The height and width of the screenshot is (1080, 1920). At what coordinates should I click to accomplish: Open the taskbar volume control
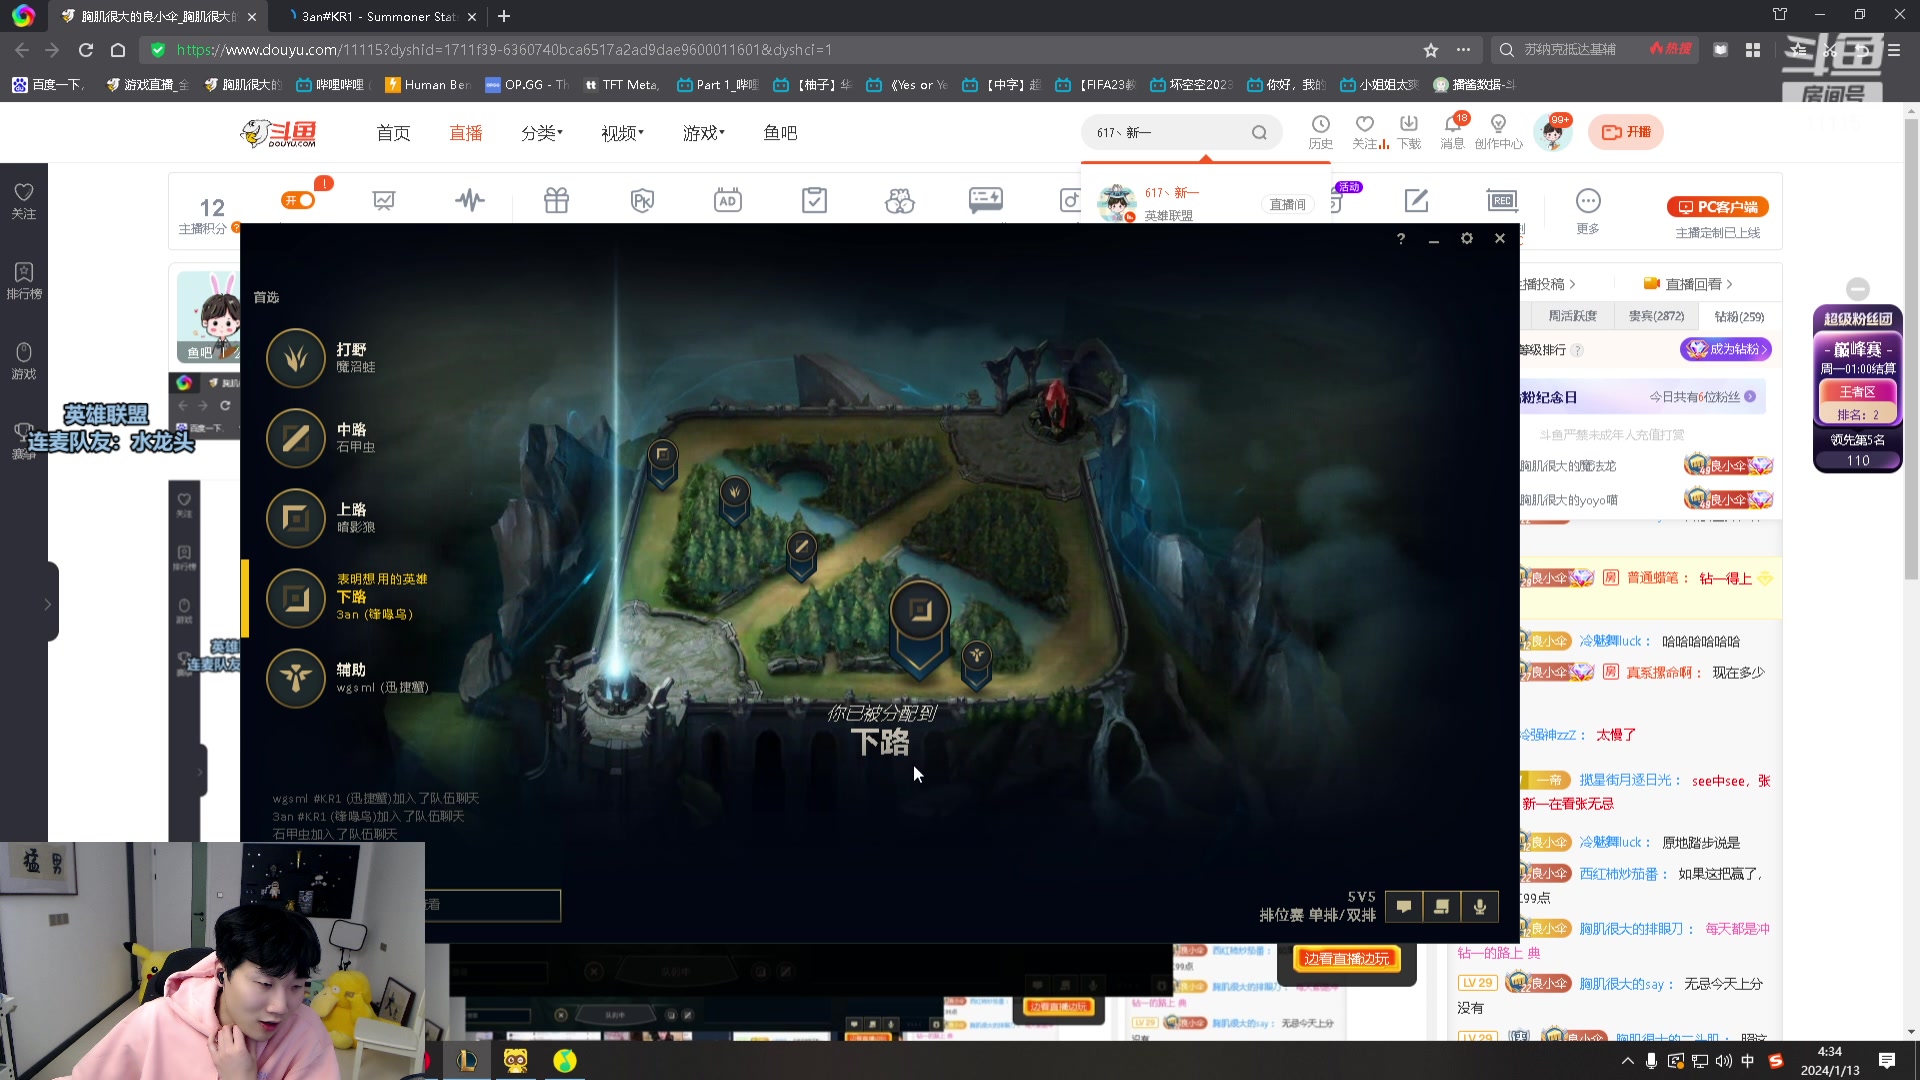click(1723, 1061)
